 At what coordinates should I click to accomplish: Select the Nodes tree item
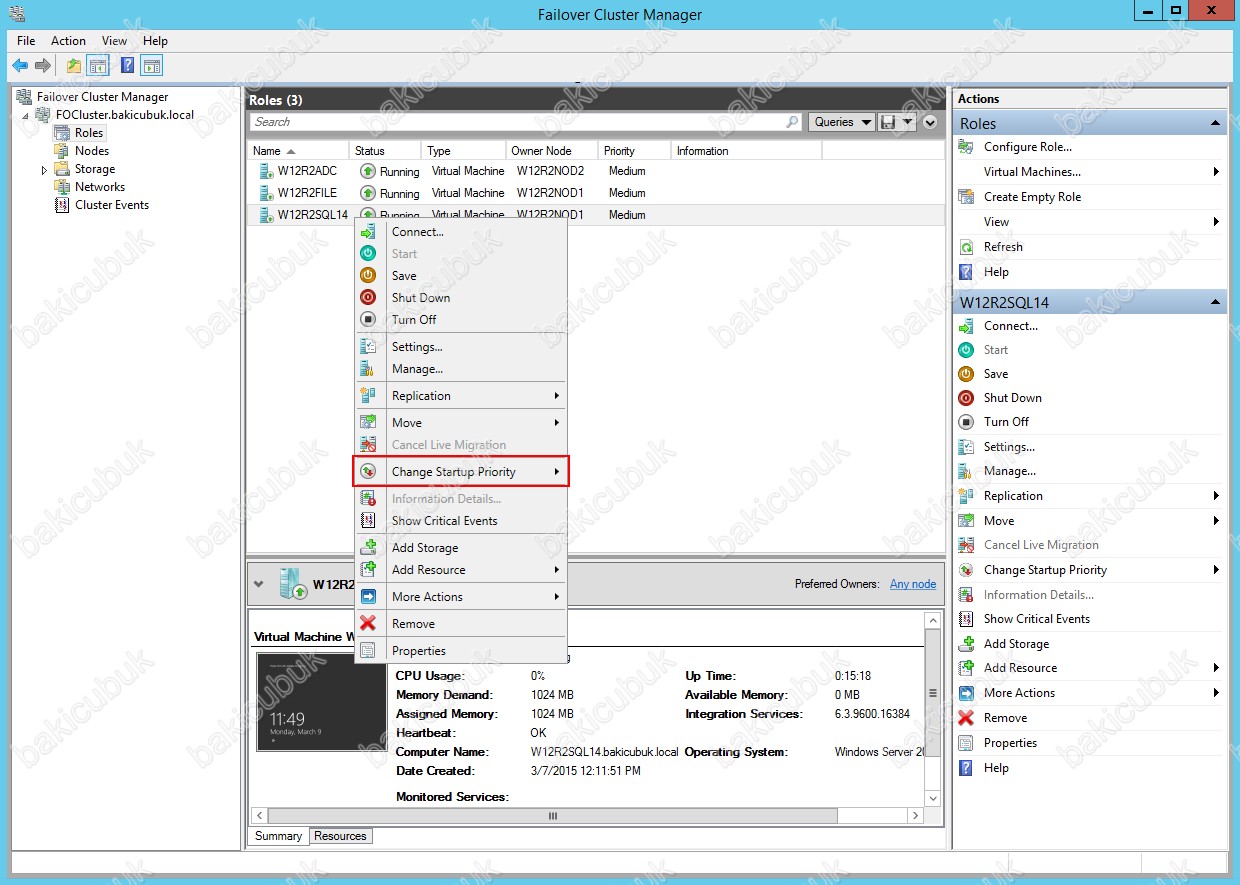coord(92,151)
